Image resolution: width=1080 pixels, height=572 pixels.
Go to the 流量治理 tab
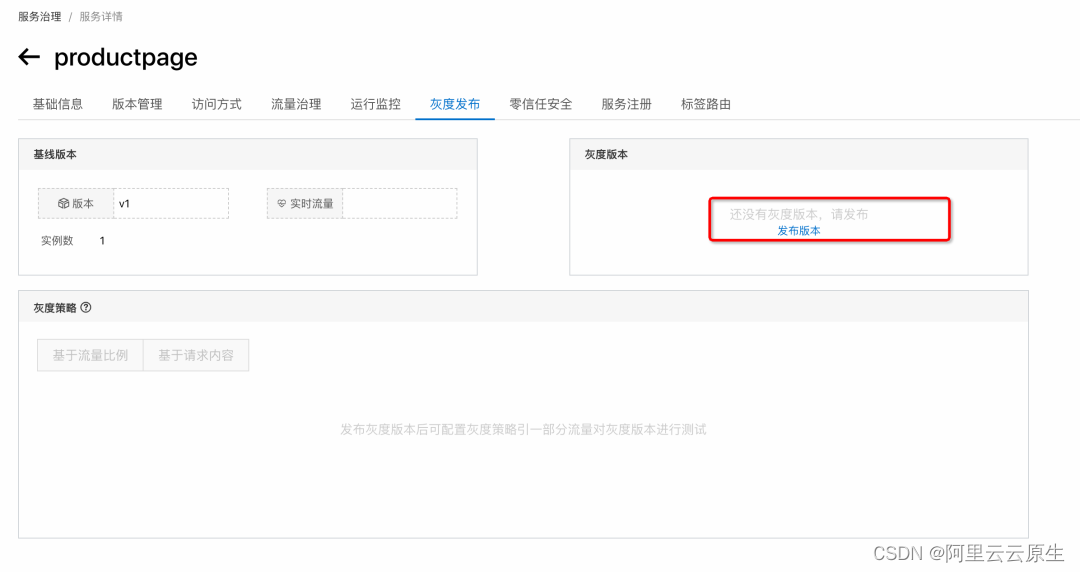click(x=296, y=104)
